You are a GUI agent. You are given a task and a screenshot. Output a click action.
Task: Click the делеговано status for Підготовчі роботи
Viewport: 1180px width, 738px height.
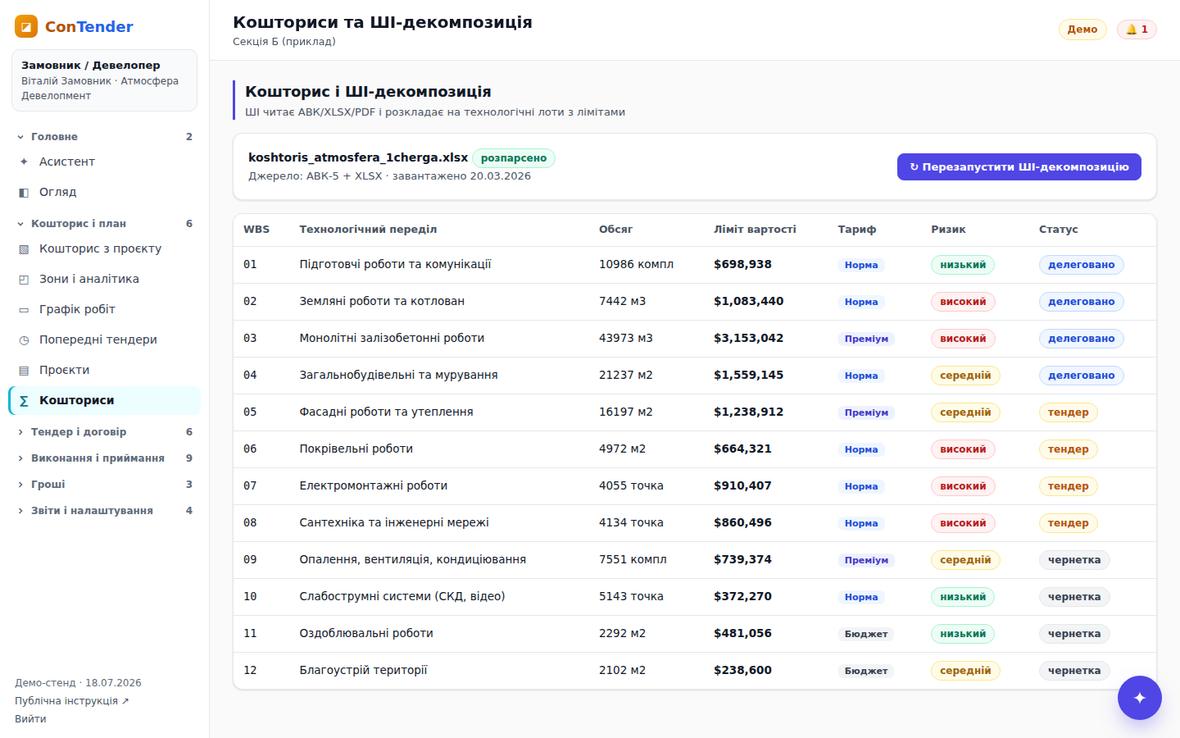click(x=1081, y=265)
